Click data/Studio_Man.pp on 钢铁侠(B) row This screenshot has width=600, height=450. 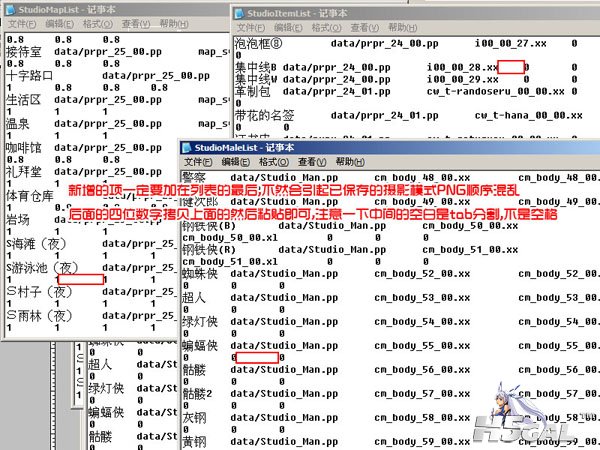pyautogui.click(x=332, y=226)
